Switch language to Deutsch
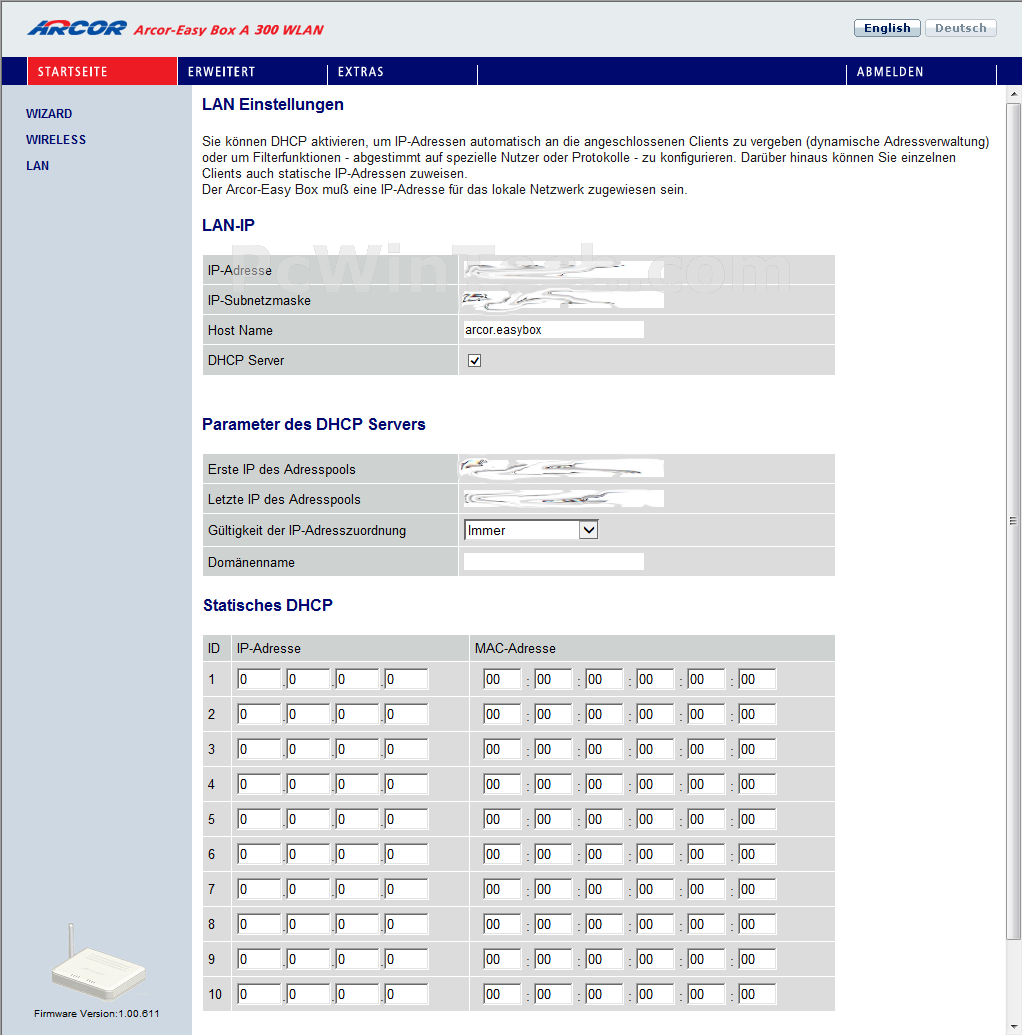This screenshot has width=1022, height=1035. click(961, 28)
